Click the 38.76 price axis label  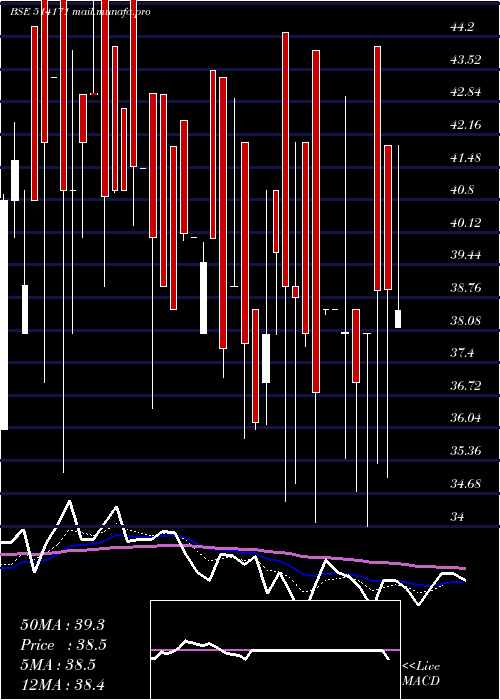point(466,288)
